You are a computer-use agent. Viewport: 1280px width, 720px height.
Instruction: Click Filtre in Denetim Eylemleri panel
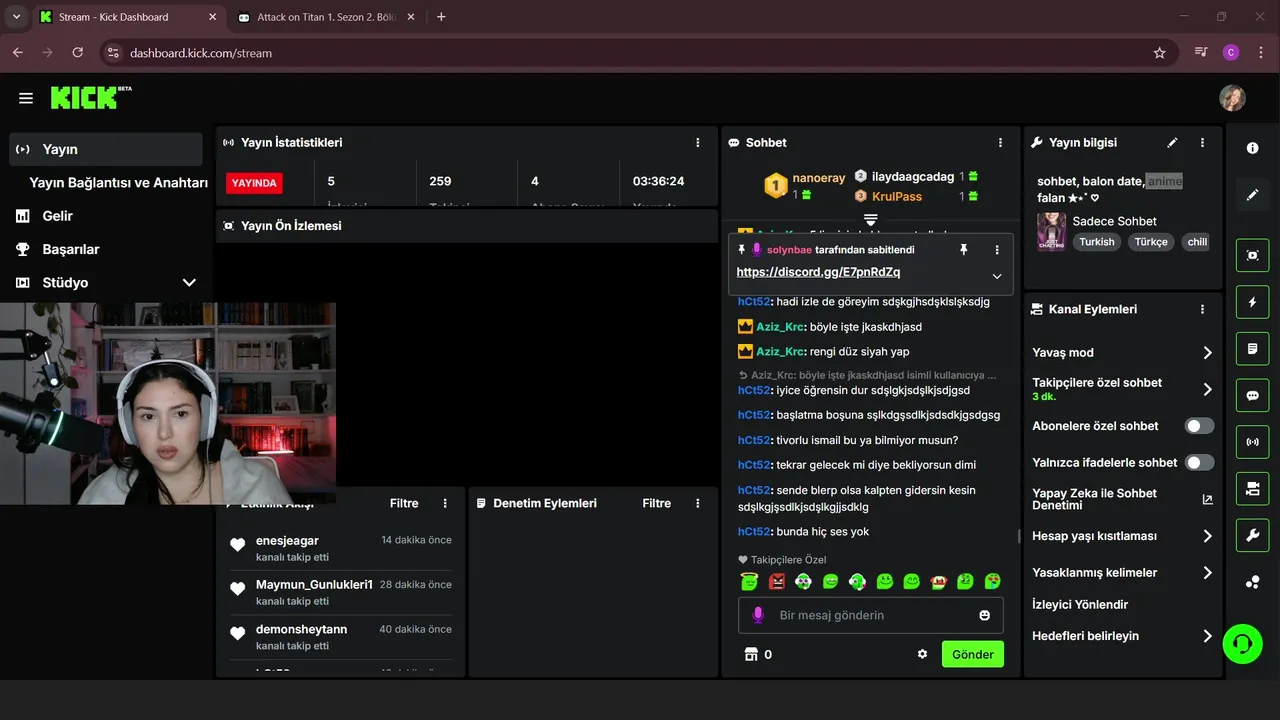tap(657, 503)
